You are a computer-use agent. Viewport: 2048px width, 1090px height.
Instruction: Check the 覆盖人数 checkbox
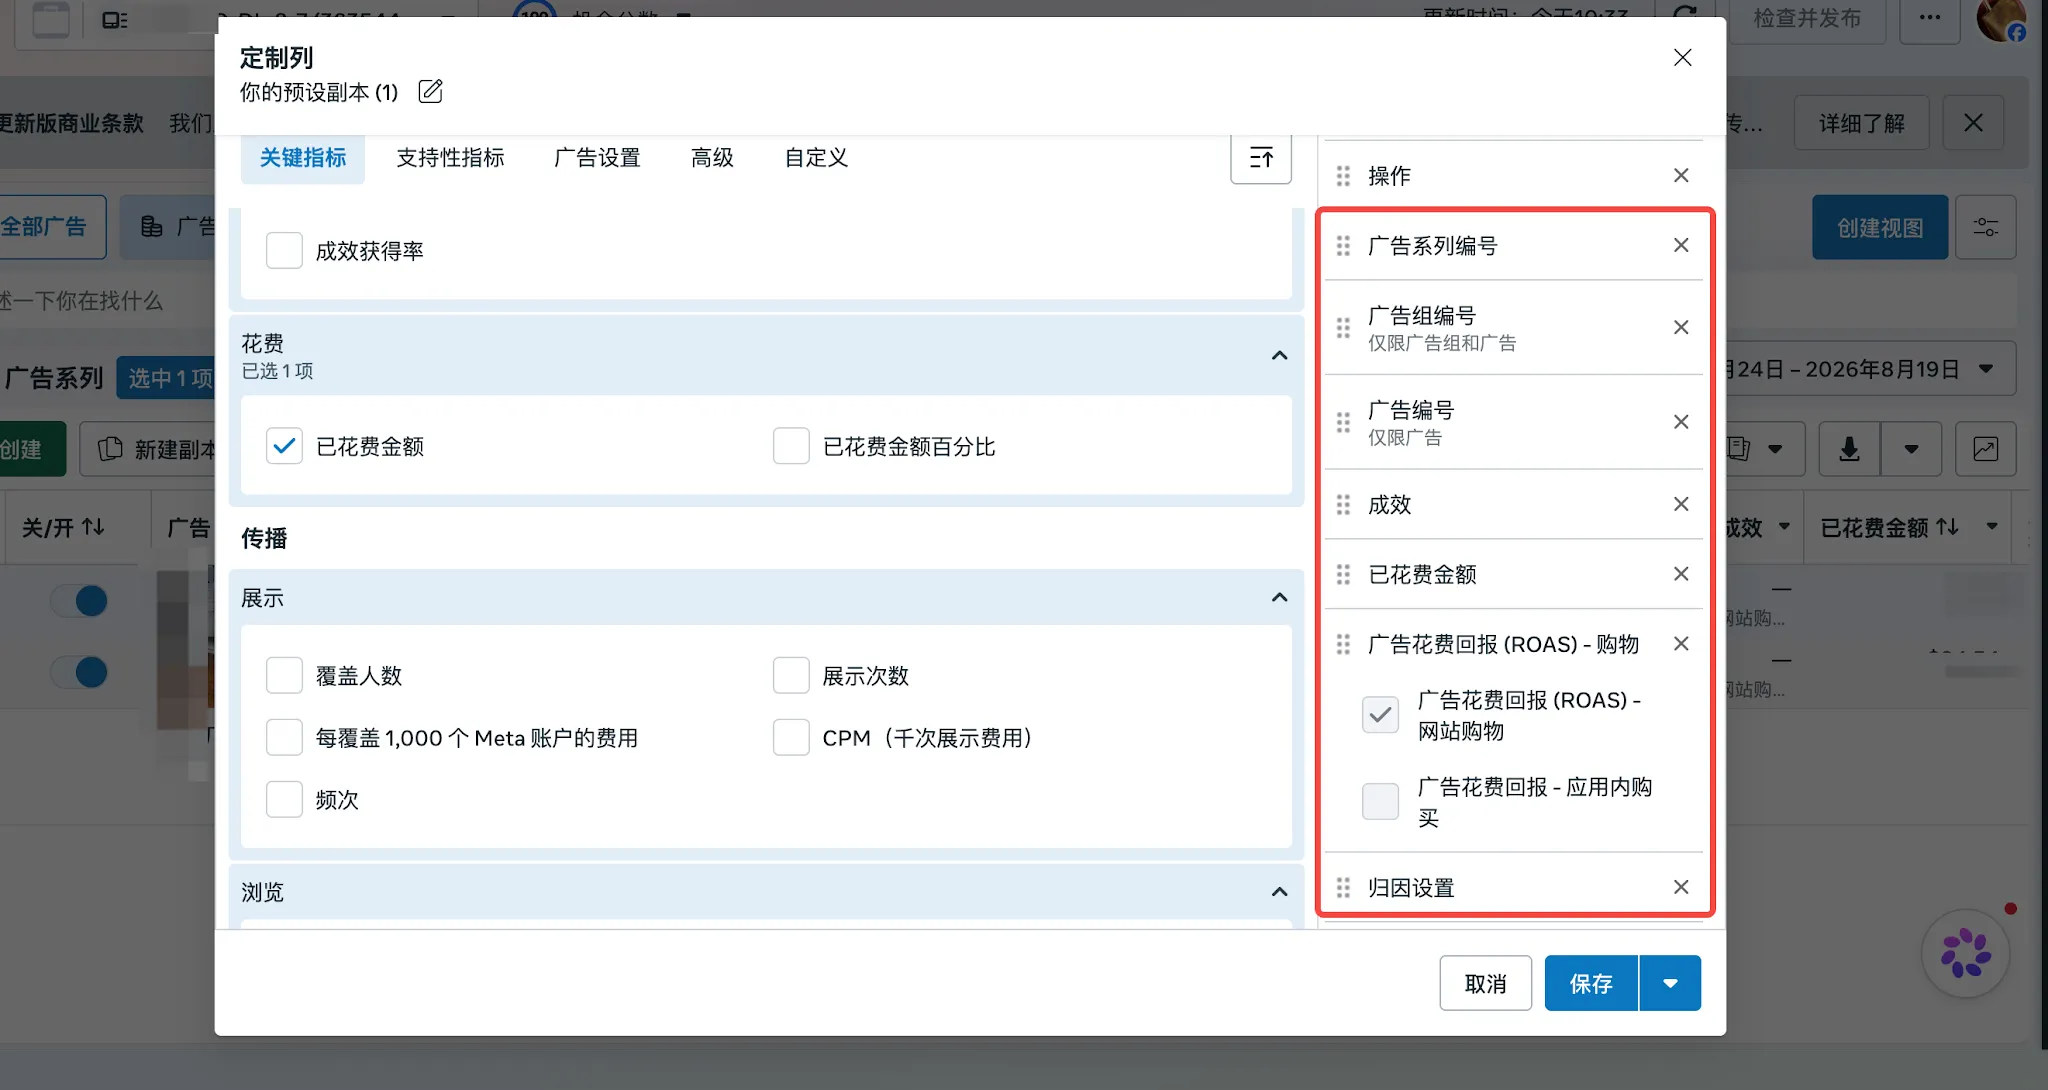click(284, 675)
